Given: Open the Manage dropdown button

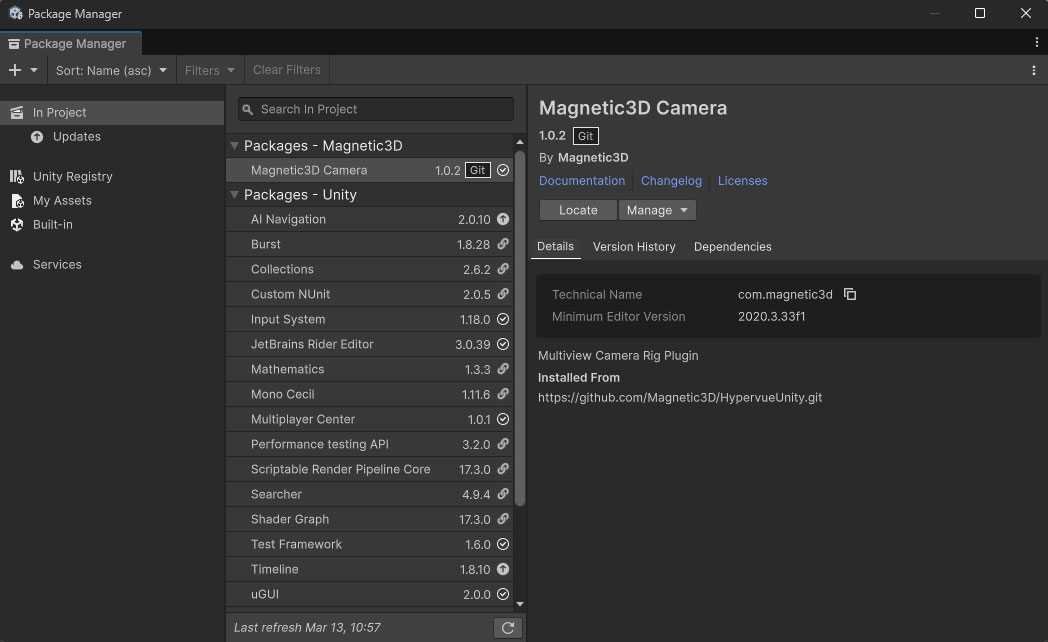Looking at the screenshot, I should pos(657,210).
